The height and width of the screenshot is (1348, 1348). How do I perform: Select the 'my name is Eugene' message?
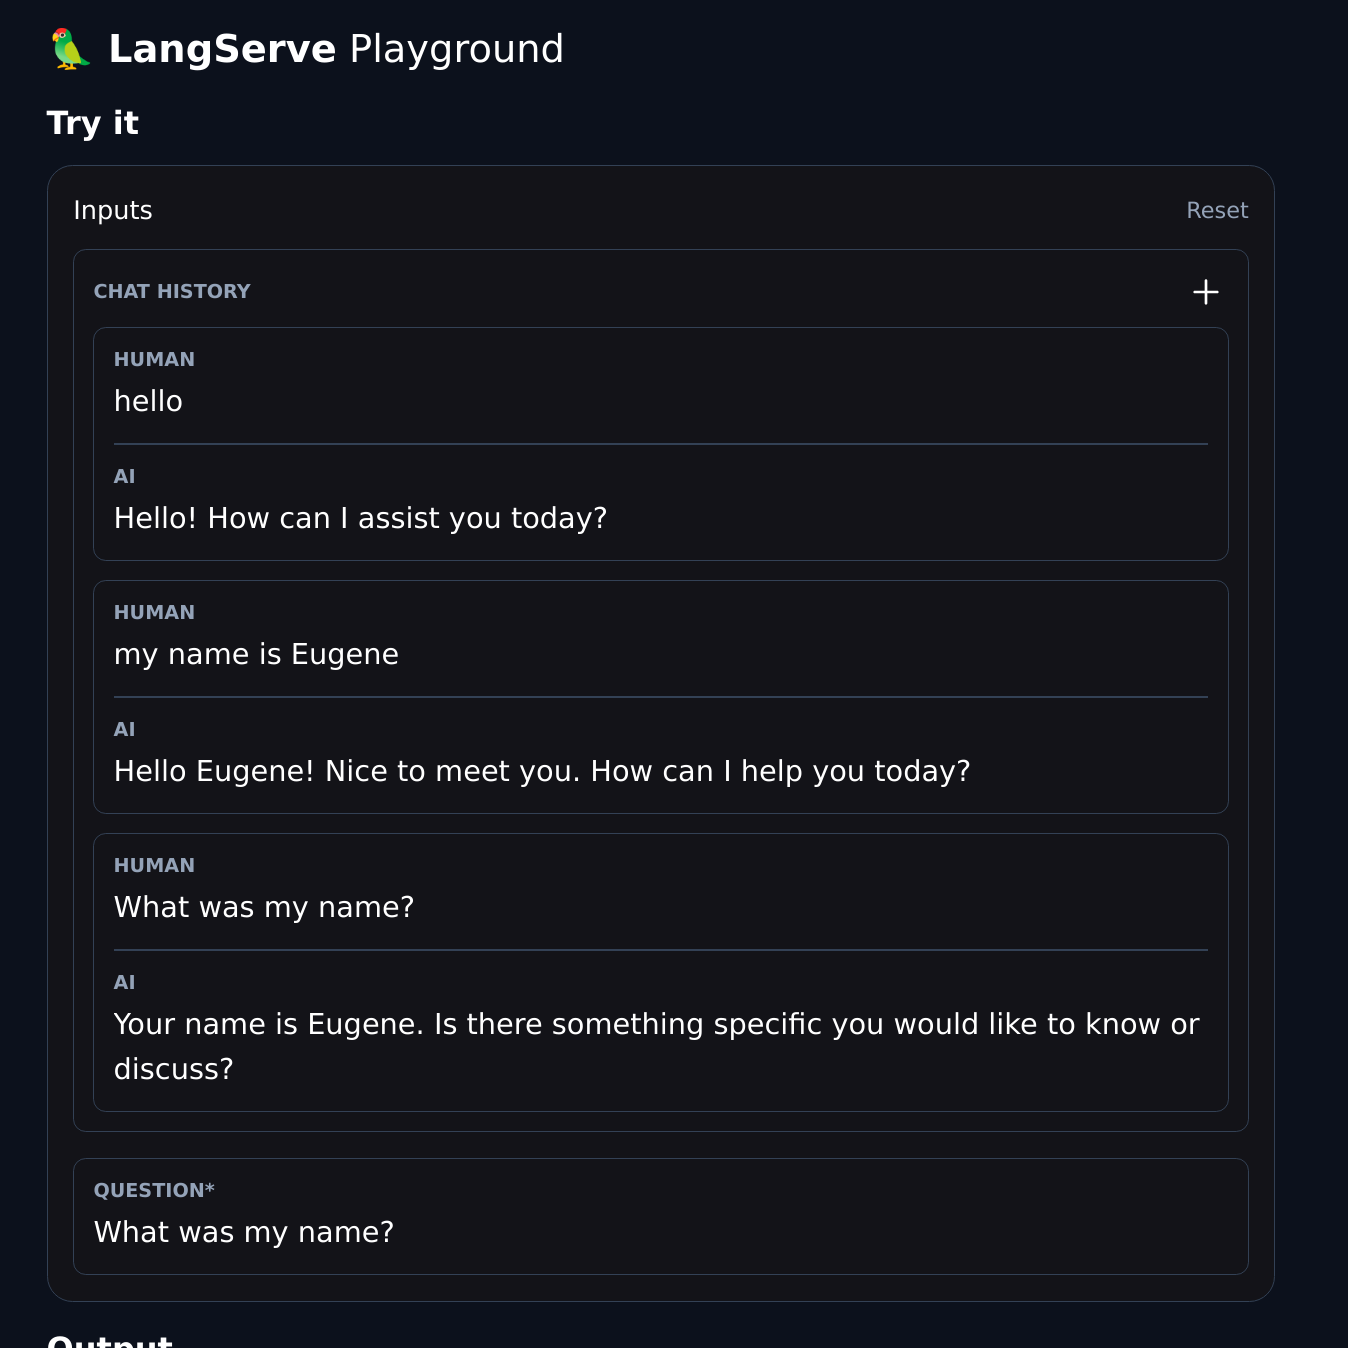(256, 654)
